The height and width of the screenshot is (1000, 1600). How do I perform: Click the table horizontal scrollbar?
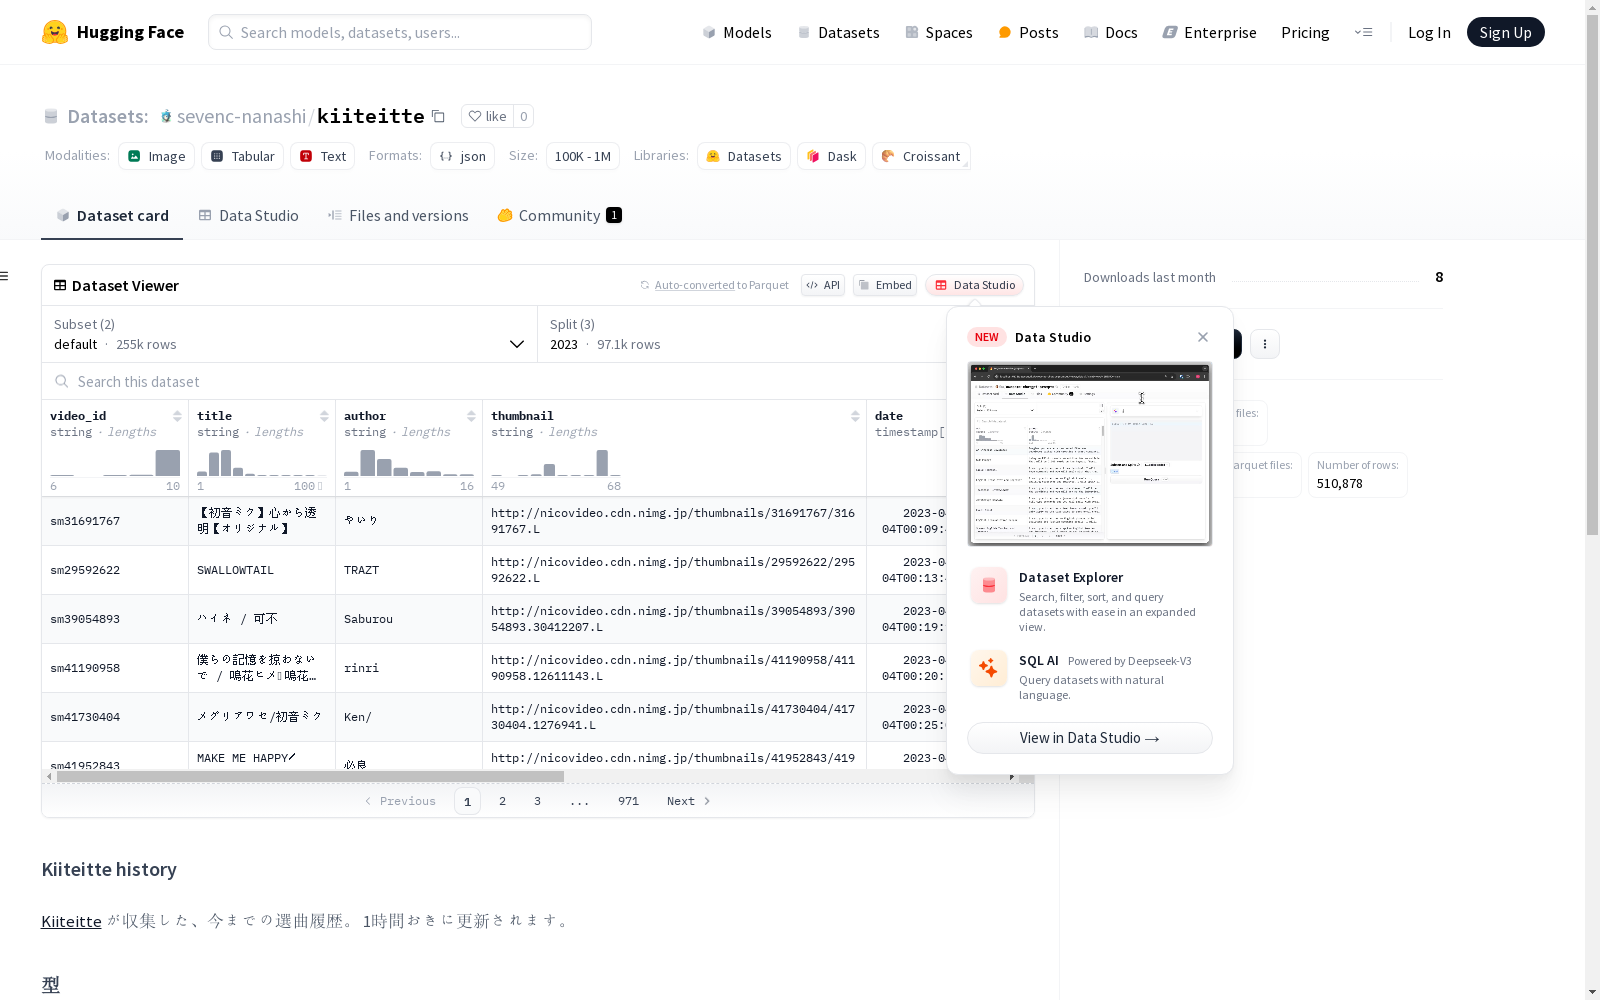[310, 776]
